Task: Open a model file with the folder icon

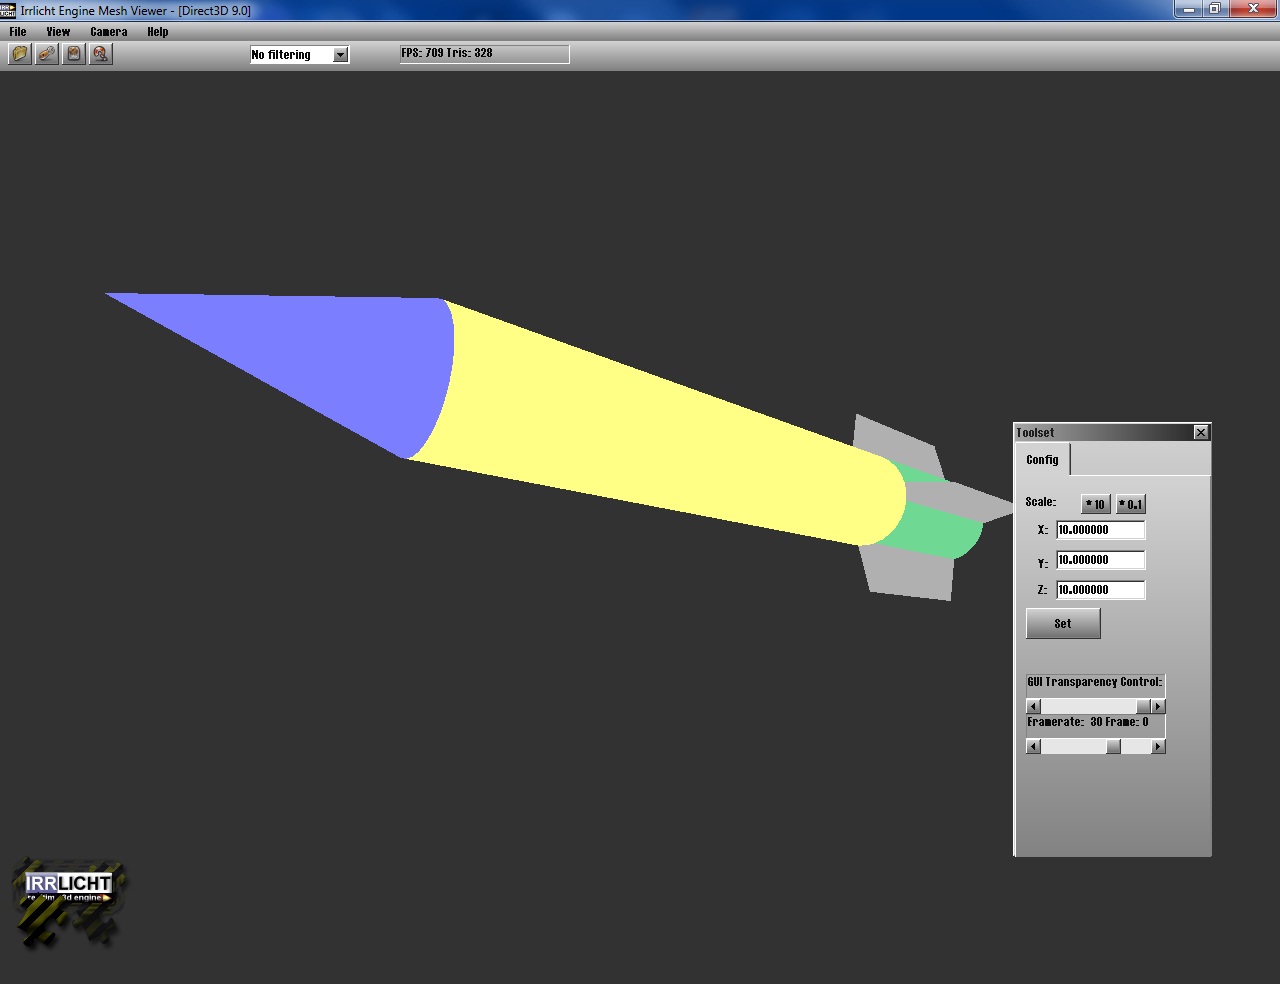Action: coord(20,54)
